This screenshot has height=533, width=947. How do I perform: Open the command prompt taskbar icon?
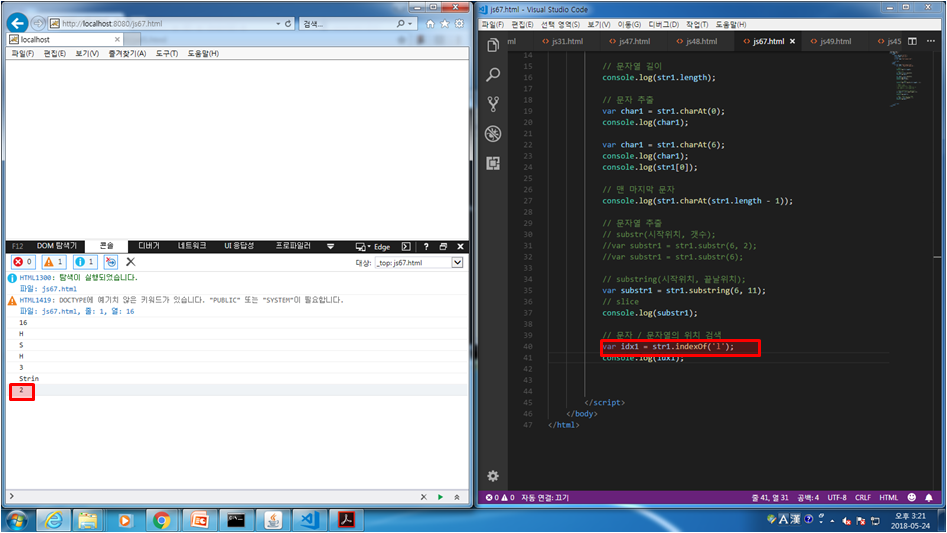coord(236,520)
